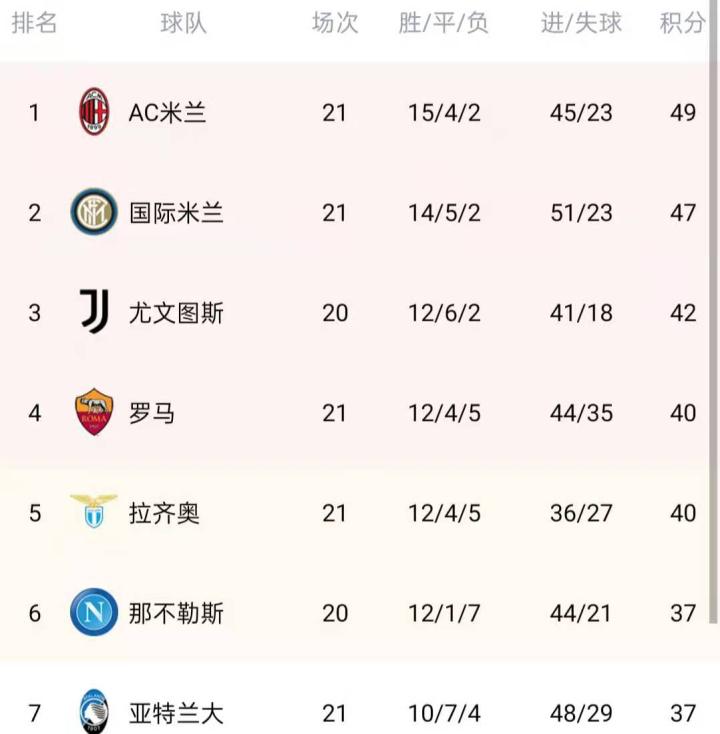
Task: Click the 排名 column header
Action: (34, 23)
